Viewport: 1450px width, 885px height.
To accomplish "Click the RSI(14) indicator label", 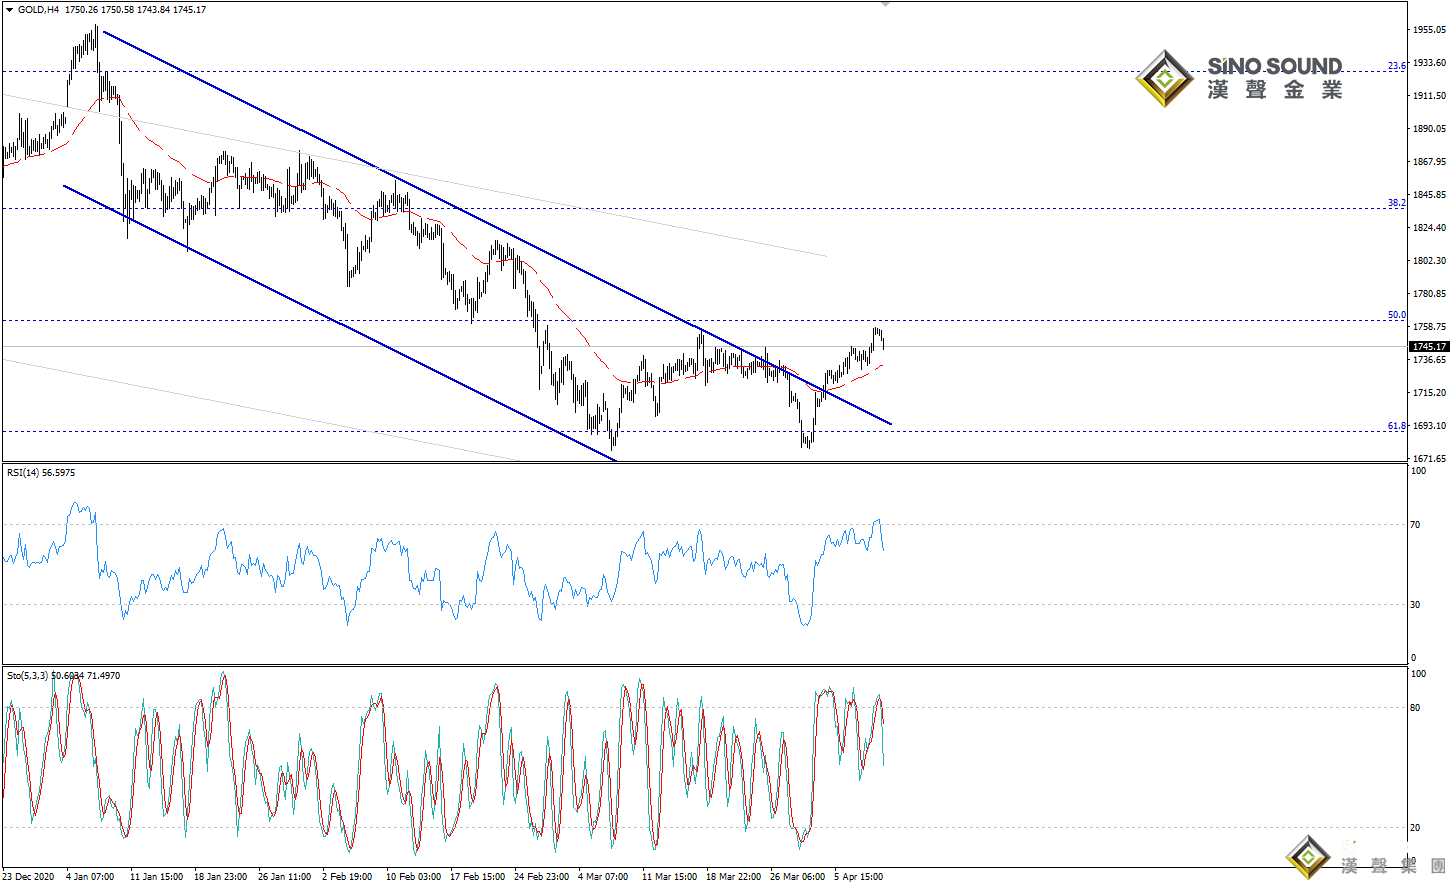I will click(41, 473).
